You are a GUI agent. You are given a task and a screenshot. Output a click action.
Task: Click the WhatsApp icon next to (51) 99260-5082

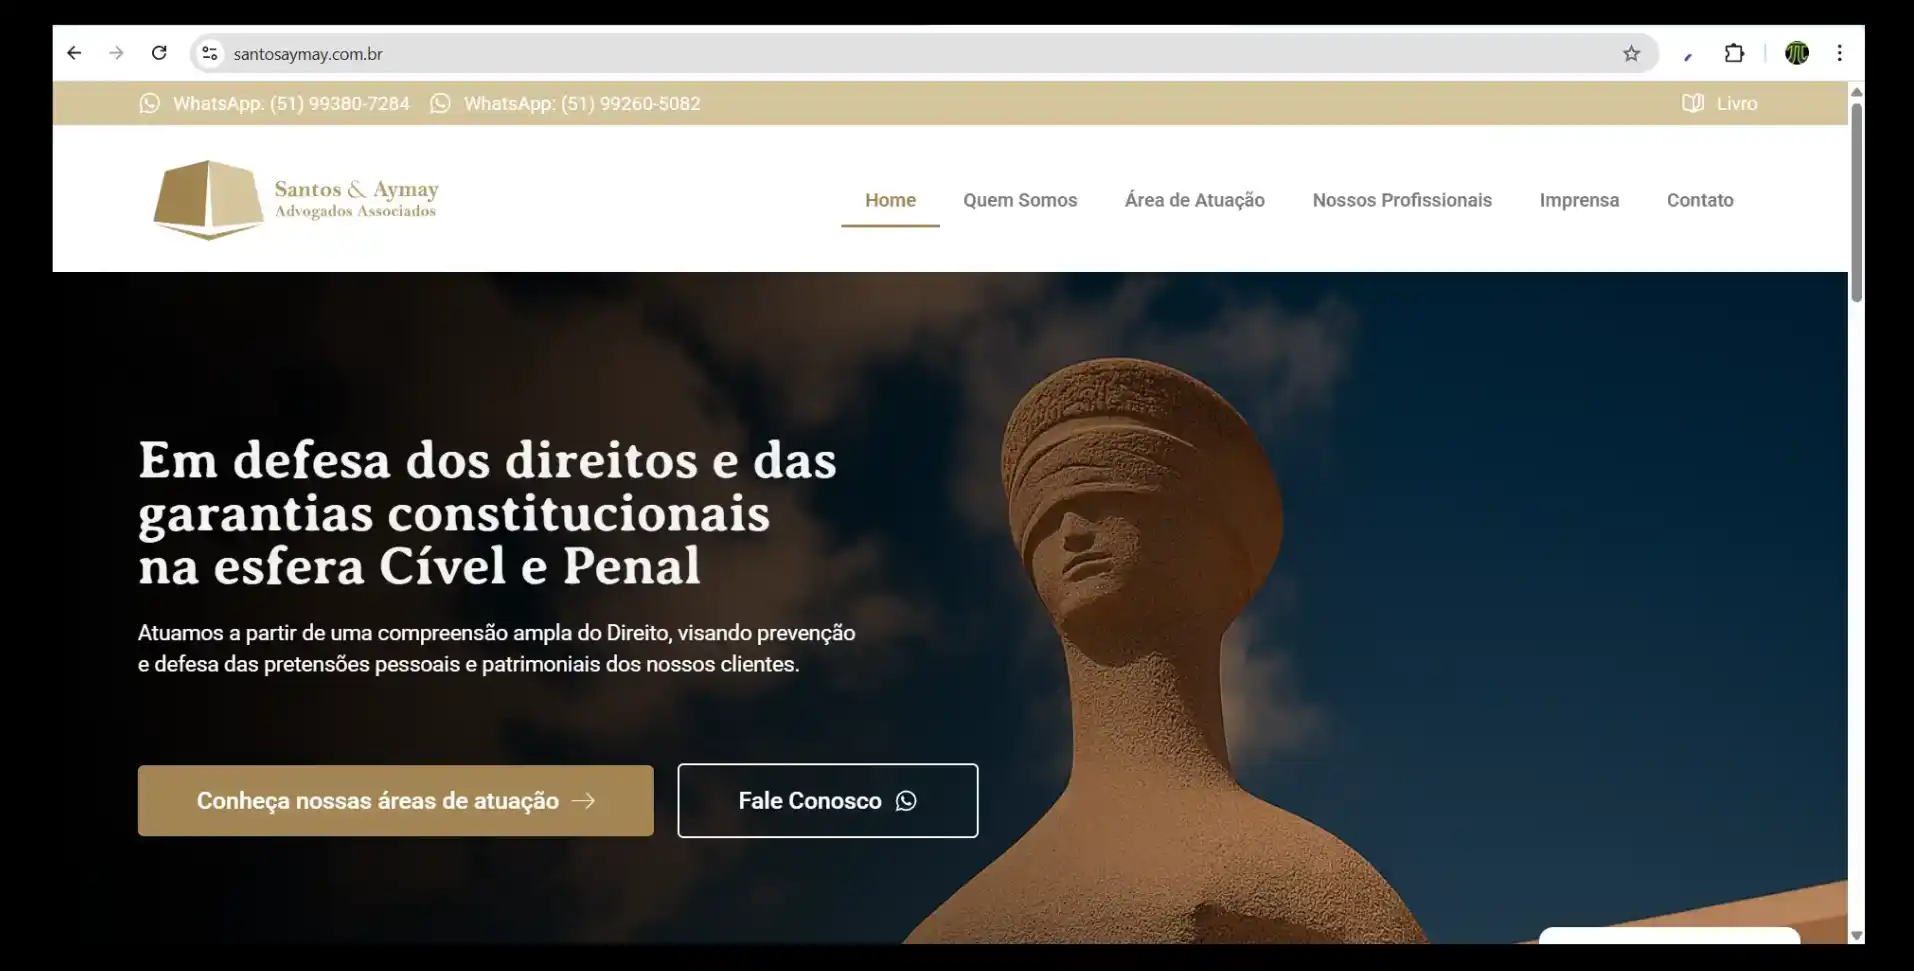(x=441, y=103)
